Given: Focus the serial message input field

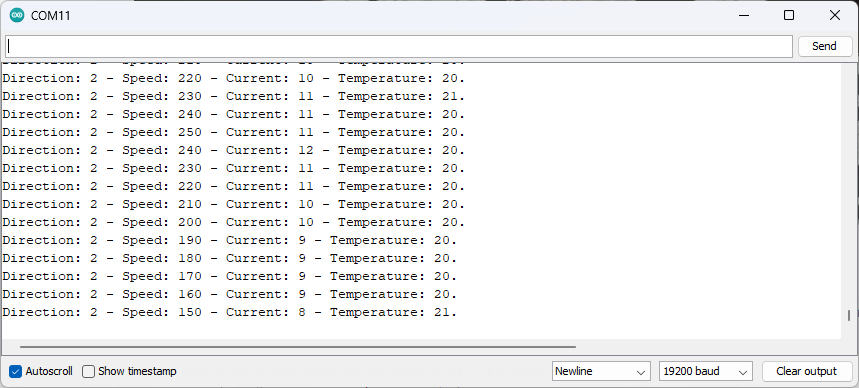Looking at the screenshot, I should tap(399, 46).
